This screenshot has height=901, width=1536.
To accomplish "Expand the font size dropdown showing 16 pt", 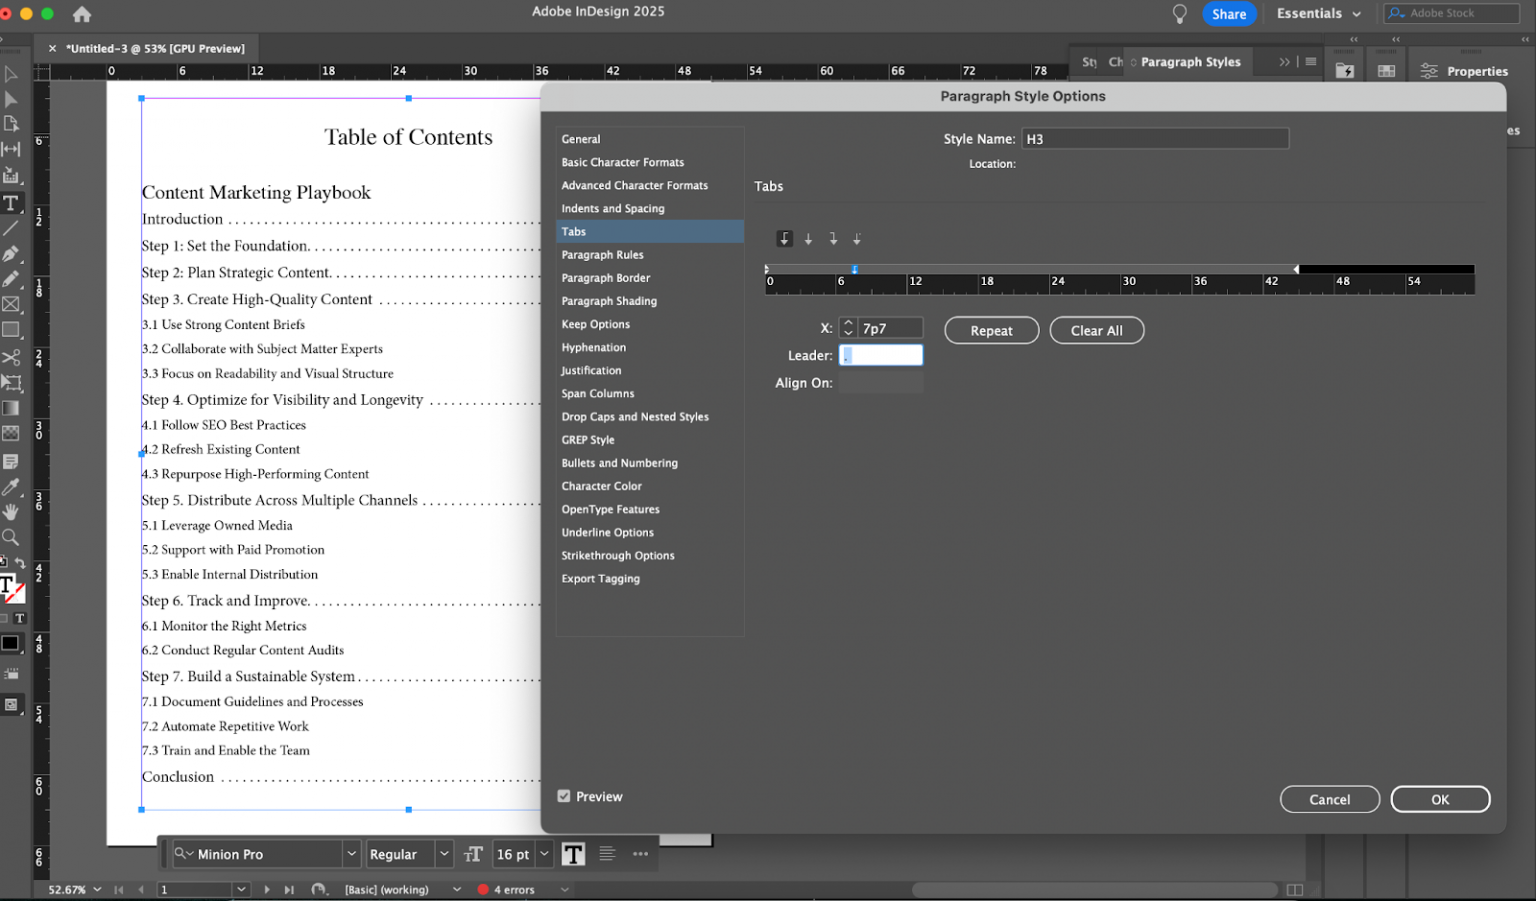I will pos(545,854).
